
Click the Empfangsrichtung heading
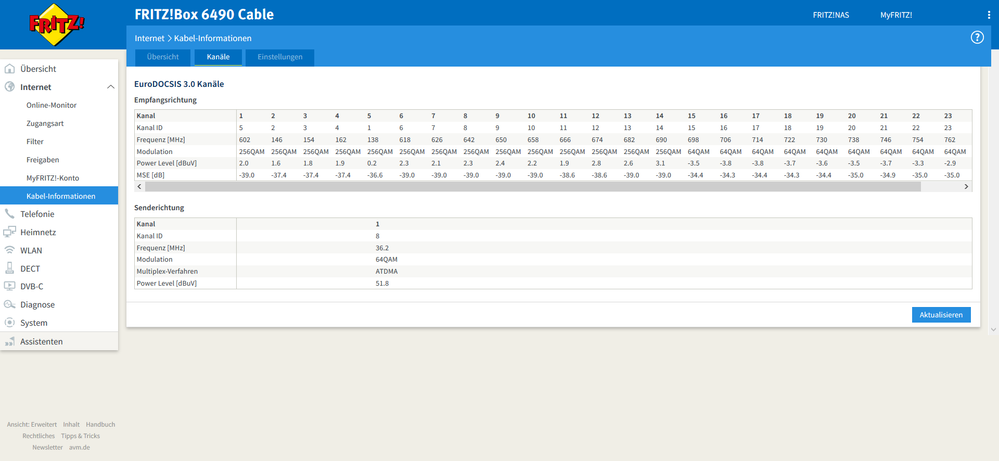pos(166,100)
